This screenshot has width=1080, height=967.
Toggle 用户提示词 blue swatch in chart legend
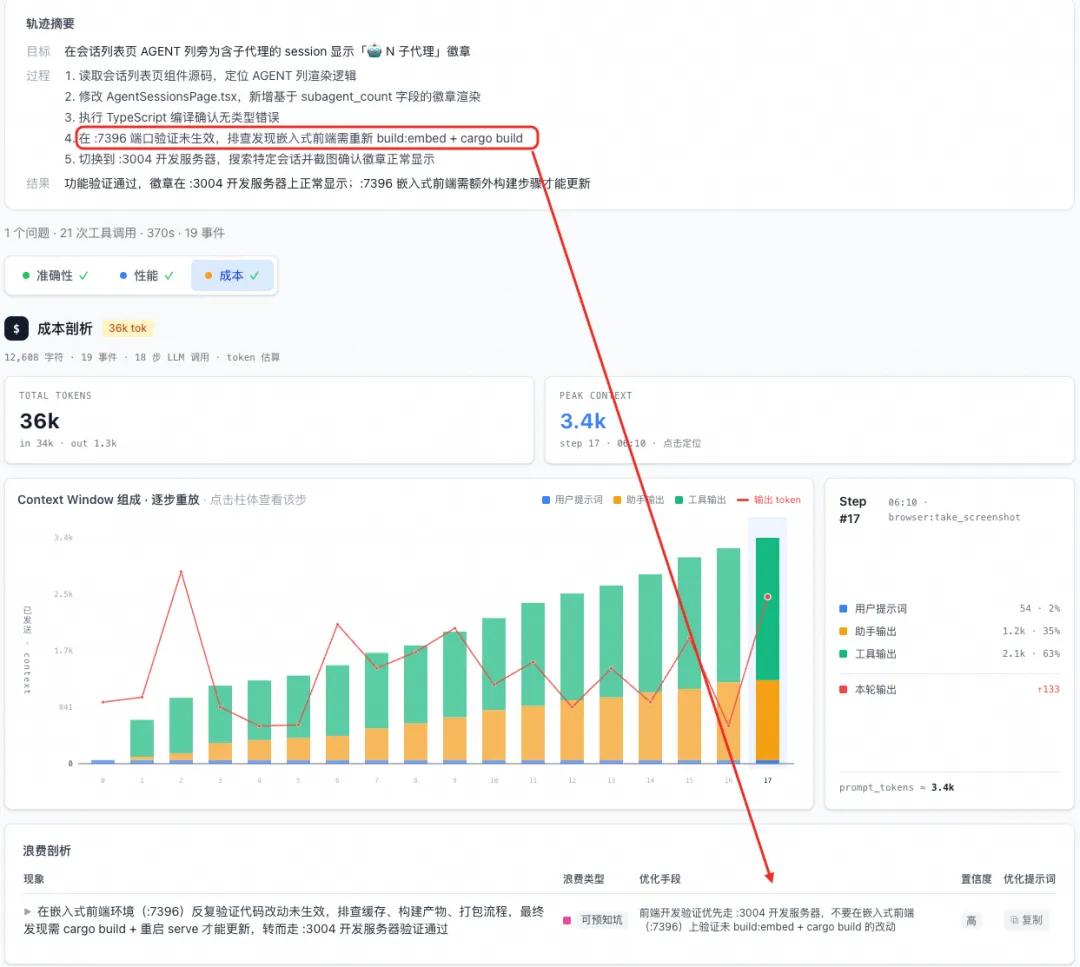pos(546,500)
